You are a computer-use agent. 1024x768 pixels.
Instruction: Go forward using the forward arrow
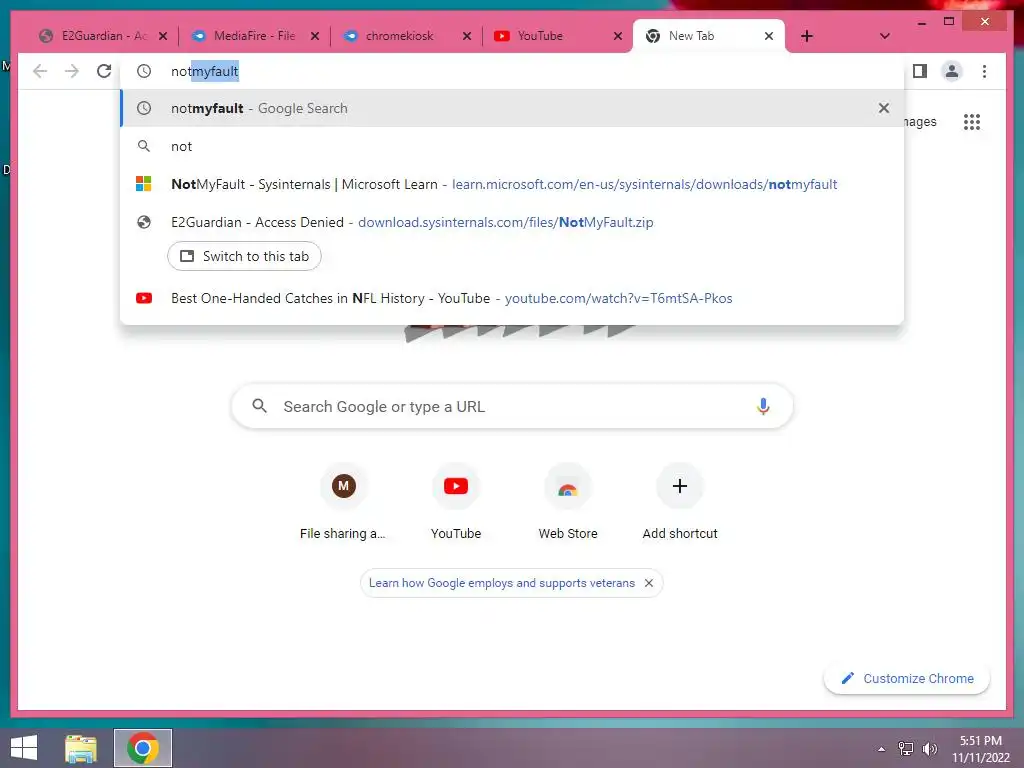(72, 71)
